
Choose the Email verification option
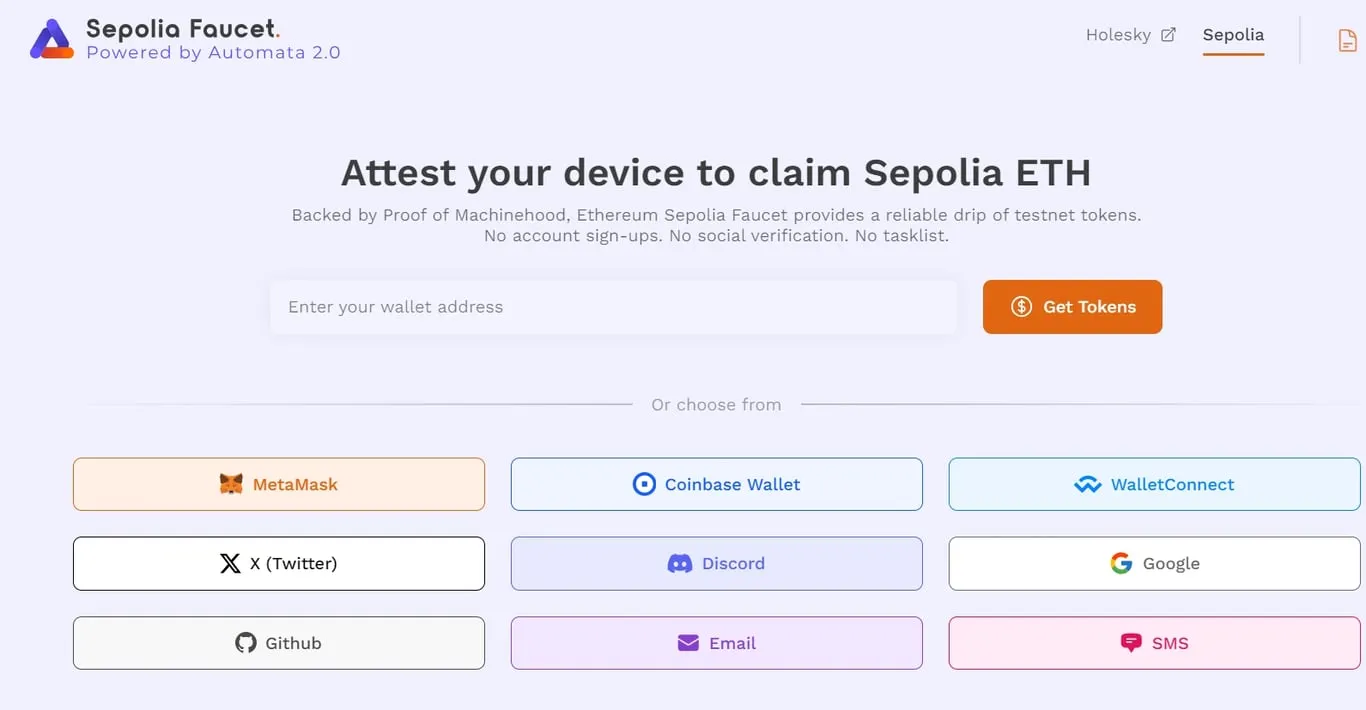coord(716,643)
